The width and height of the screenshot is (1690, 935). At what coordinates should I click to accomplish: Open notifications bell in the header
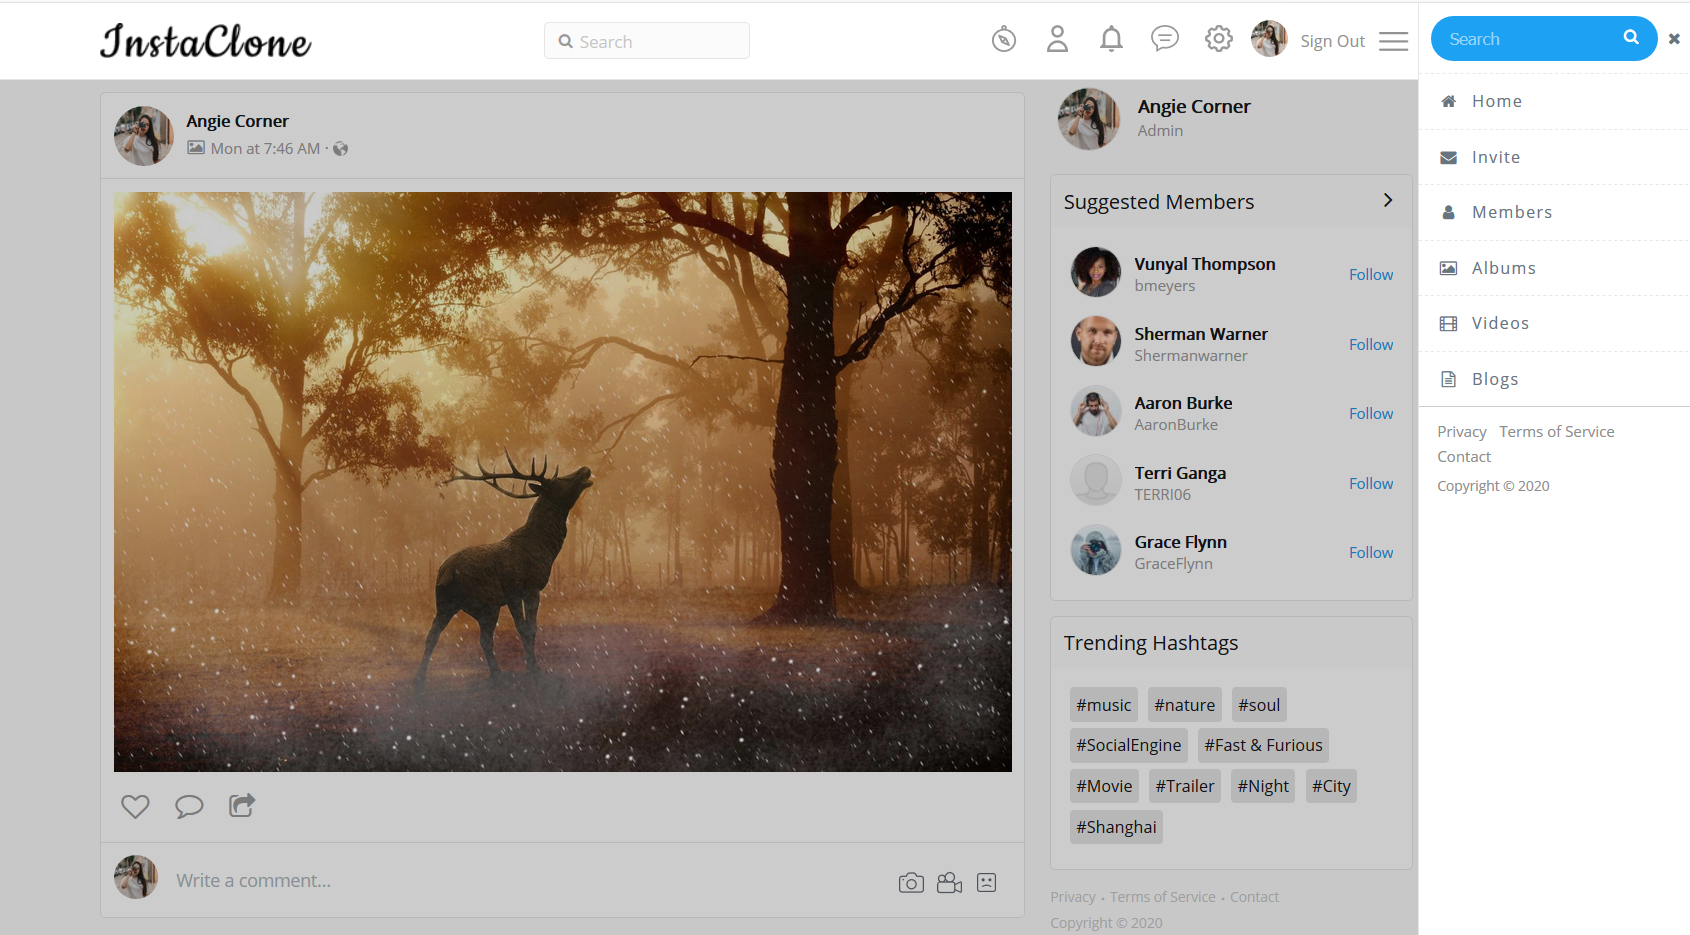coord(1111,40)
